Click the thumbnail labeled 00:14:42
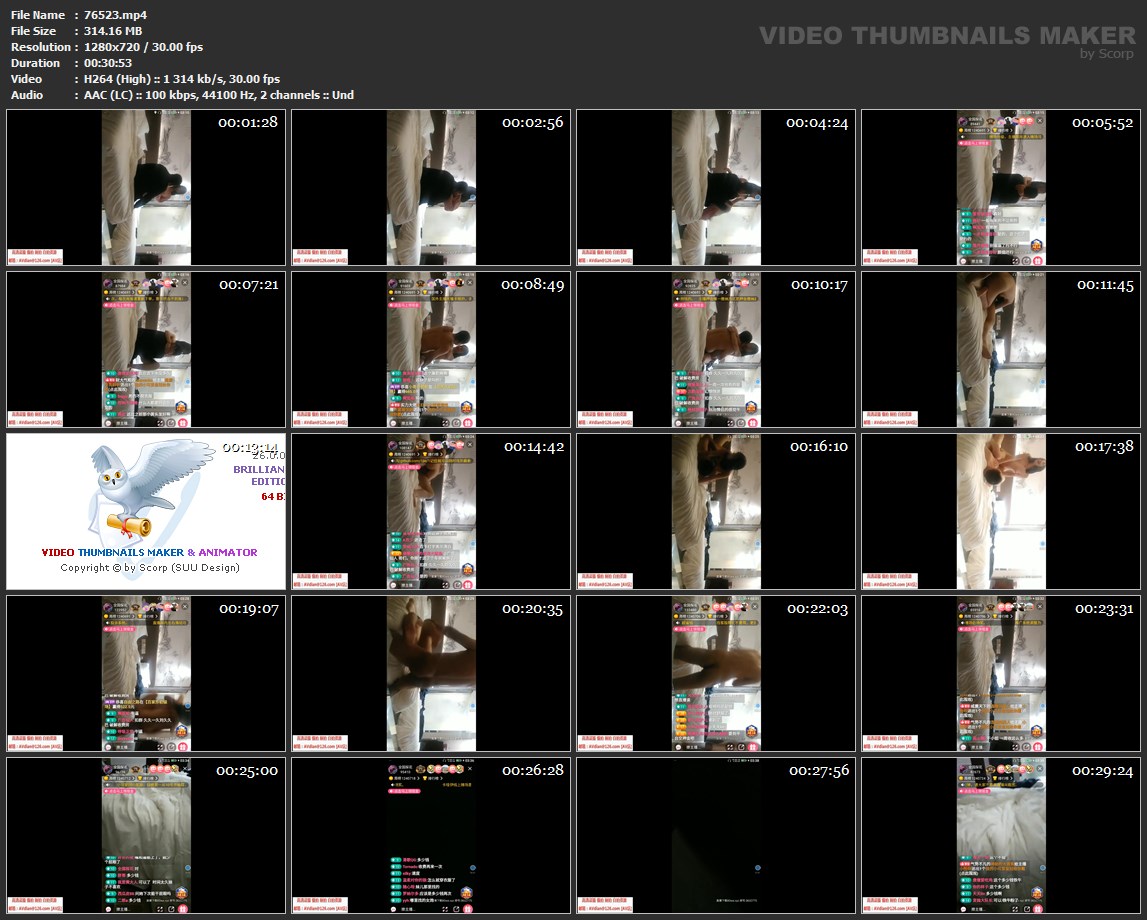 [431, 511]
